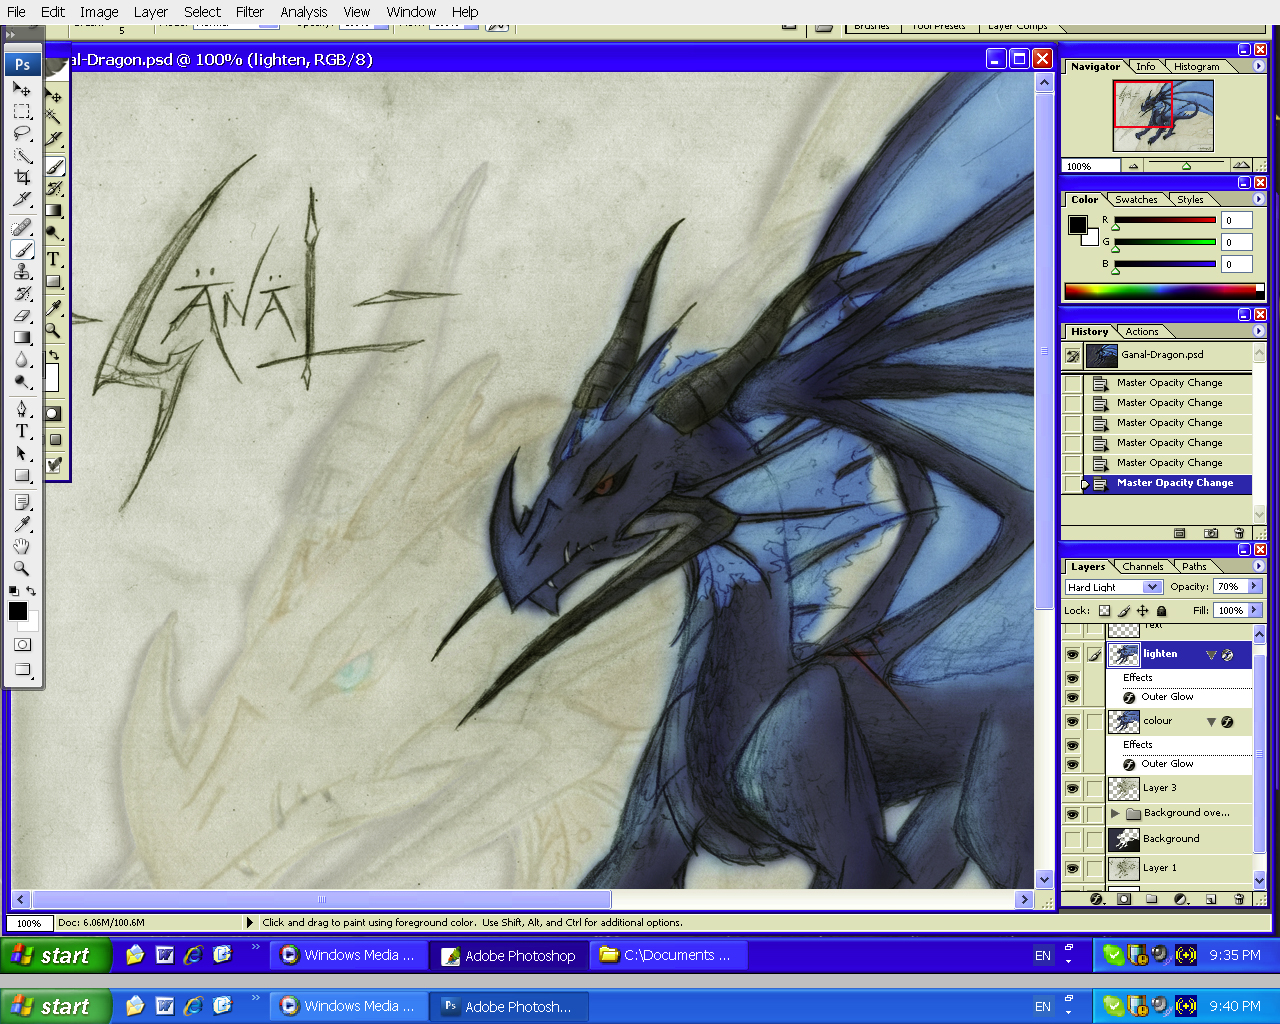Viewport: 1280px width, 1024px height.
Task: Select the Hand tool
Action: click(22, 546)
